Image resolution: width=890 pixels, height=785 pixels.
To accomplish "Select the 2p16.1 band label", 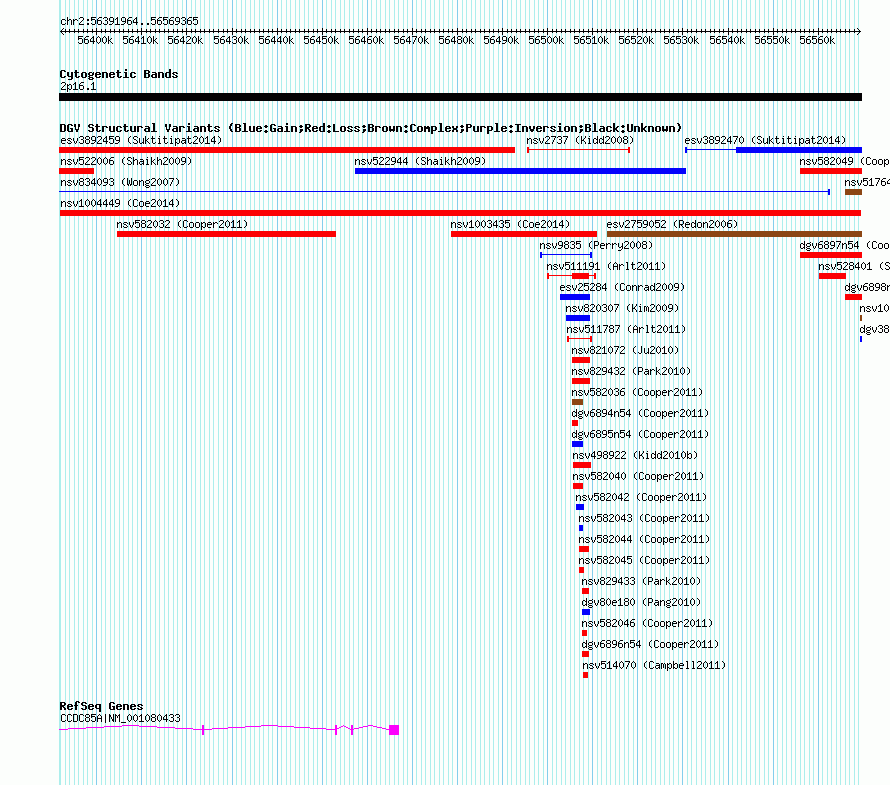I will pos(78,86).
